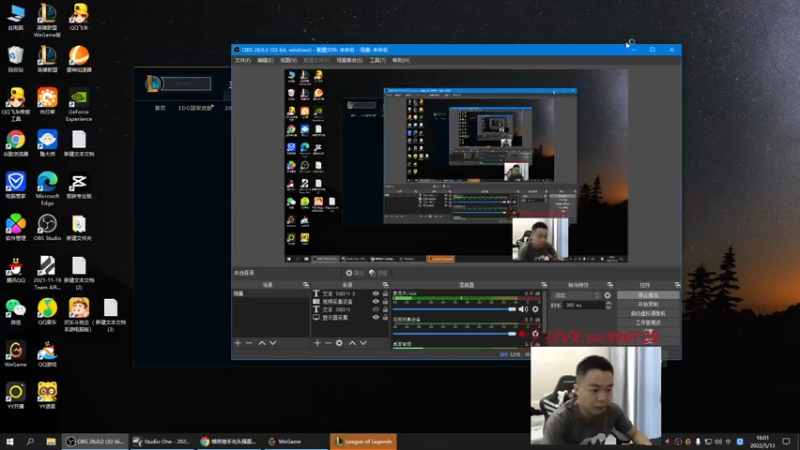Toggle lock on 文本 (GDI+) source
The image size is (800, 450).
tap(385, 309)
